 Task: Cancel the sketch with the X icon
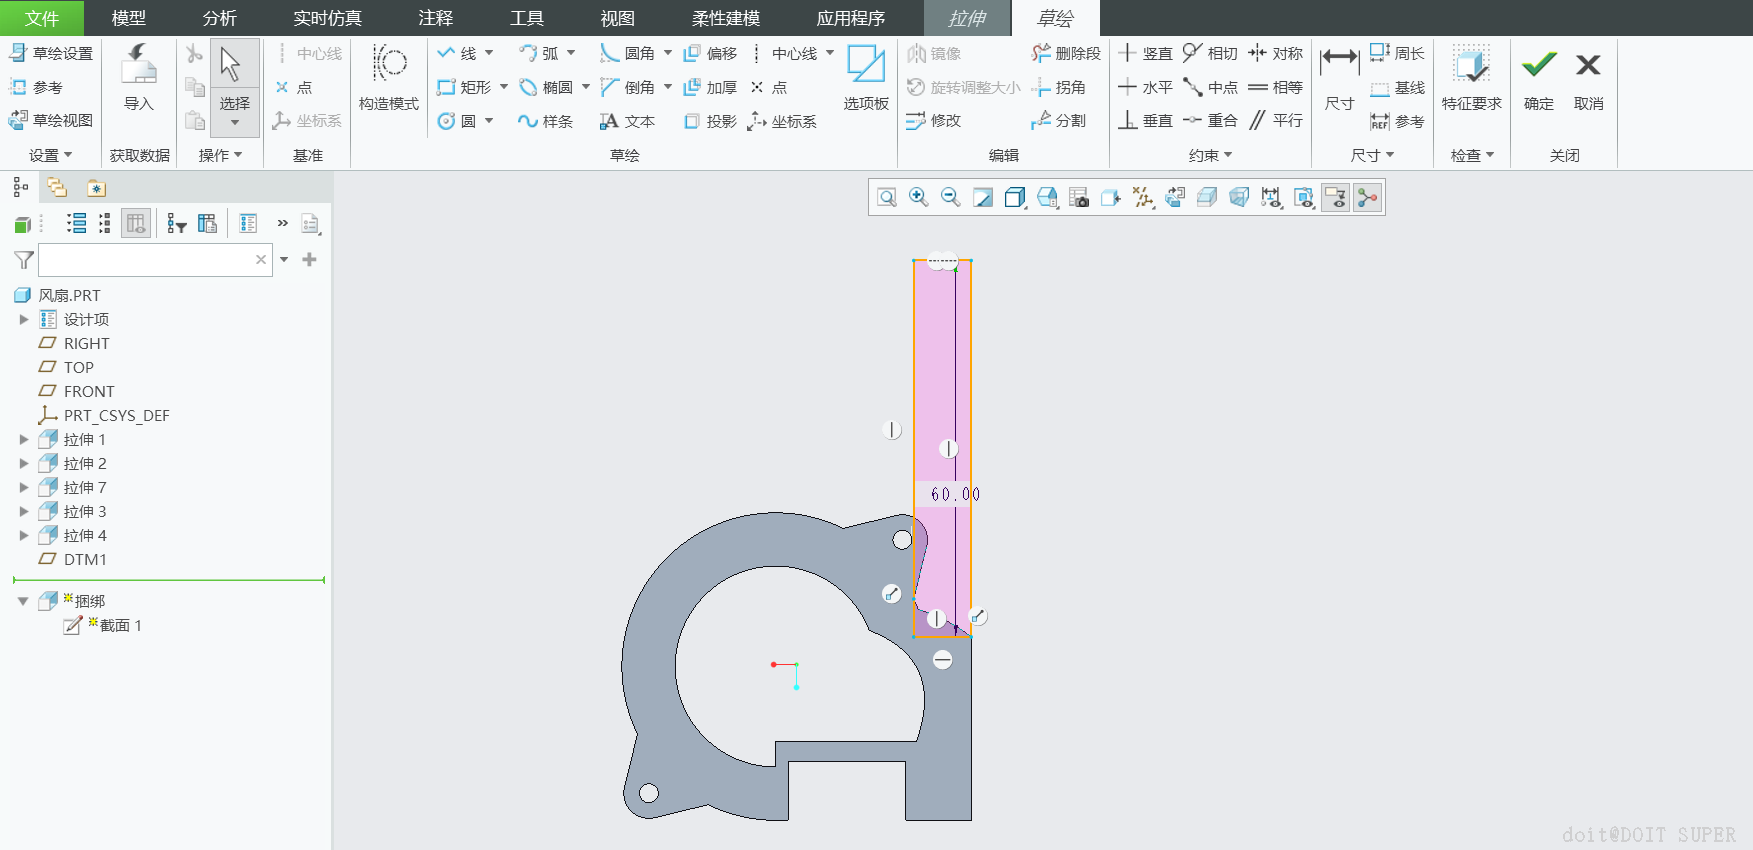pos(1588,66)
